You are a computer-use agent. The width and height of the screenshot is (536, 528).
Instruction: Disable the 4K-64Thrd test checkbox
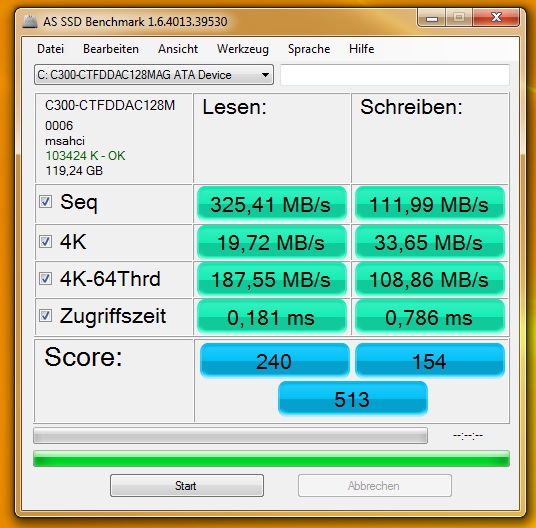45,278
